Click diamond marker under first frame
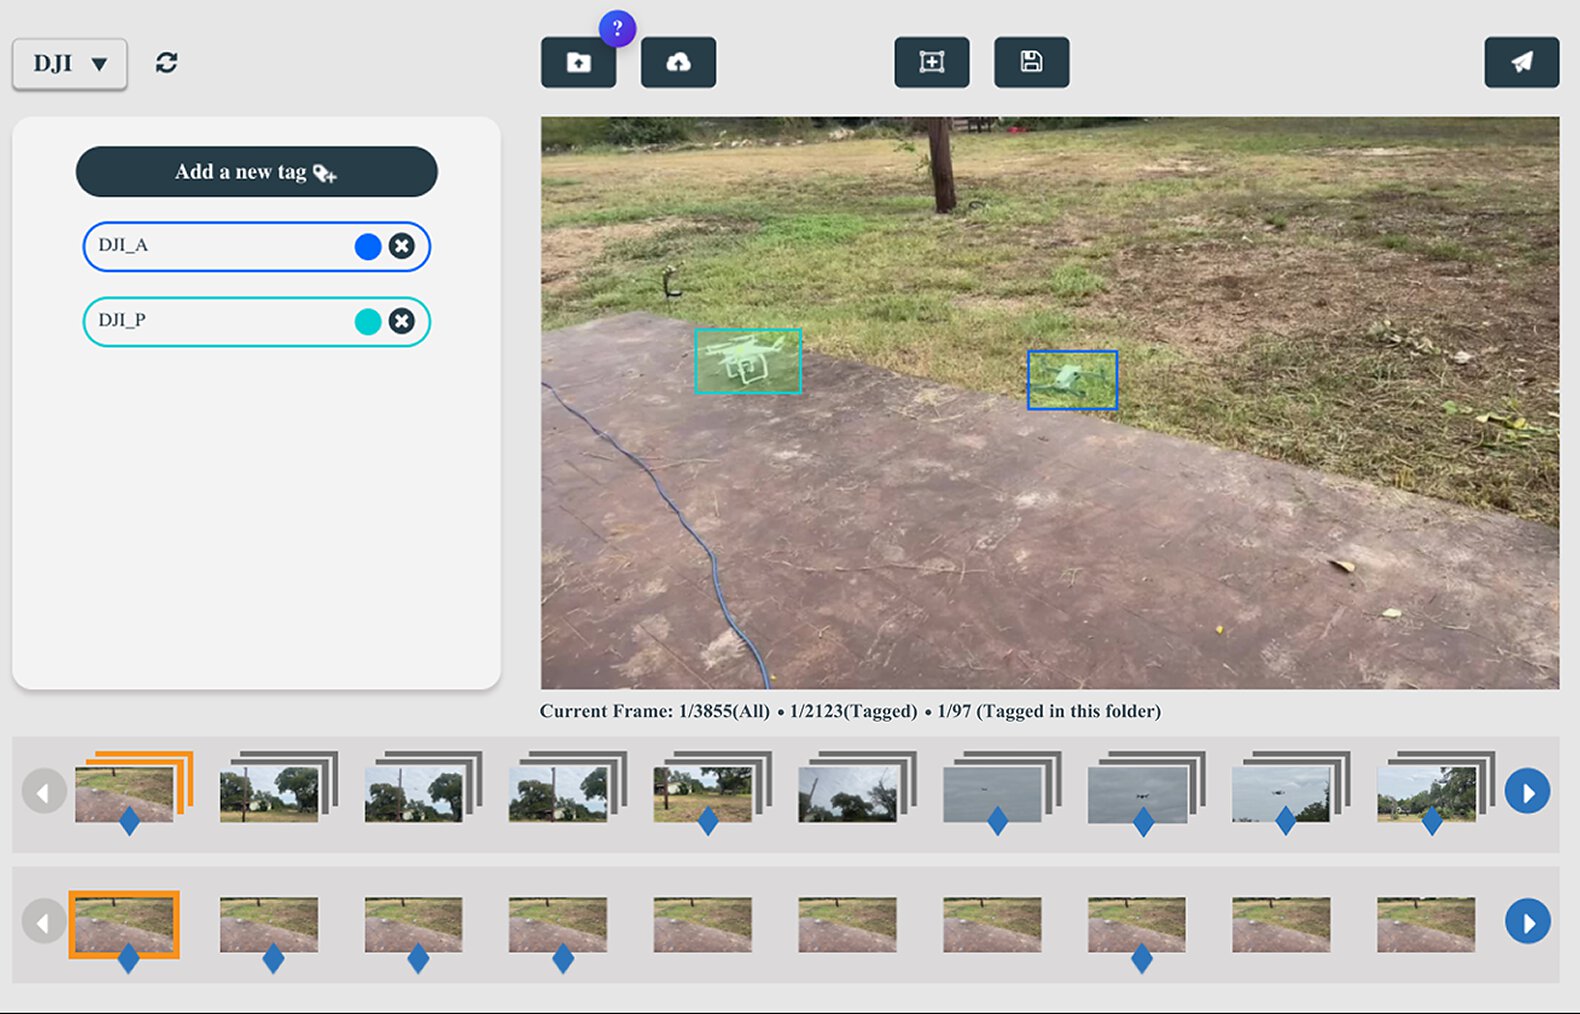The width and height of the screenshot is (1580, 1014). point(128,959)
